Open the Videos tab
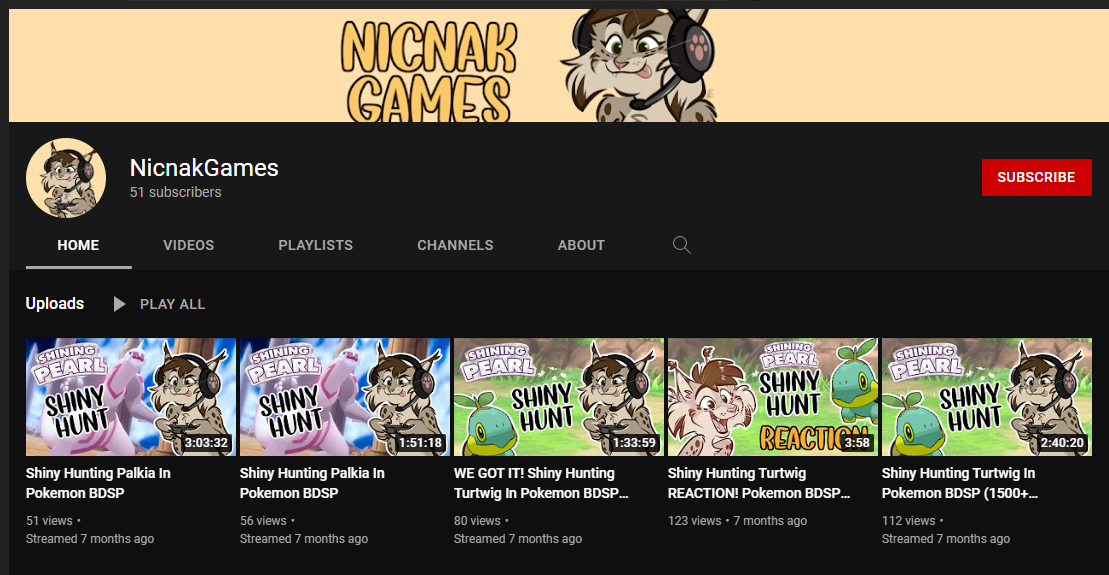The height and width of the screenshot is (575, 1109). click(x=188, y=245)
